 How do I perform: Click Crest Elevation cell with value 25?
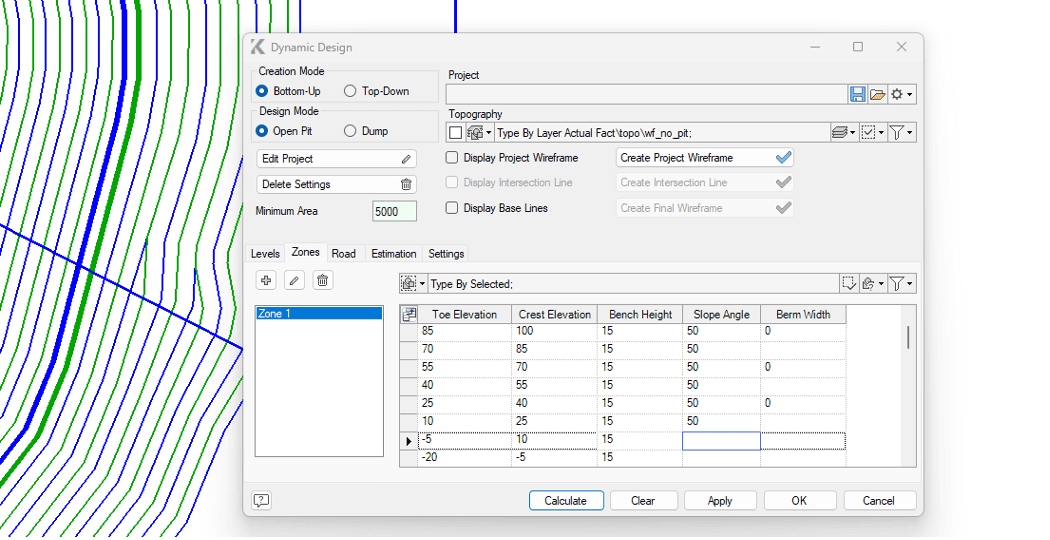pos(554,421)
